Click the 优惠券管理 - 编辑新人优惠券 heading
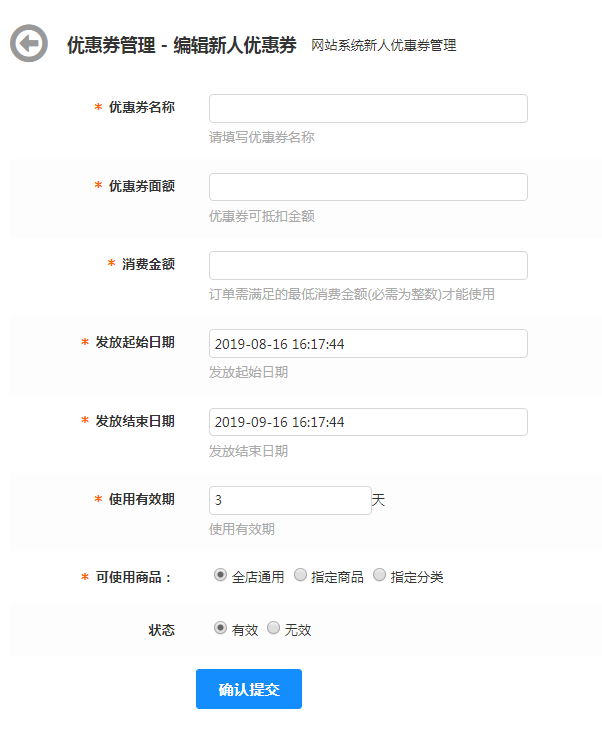Viewport: 602px width, 753px height. tap(181, 45)
